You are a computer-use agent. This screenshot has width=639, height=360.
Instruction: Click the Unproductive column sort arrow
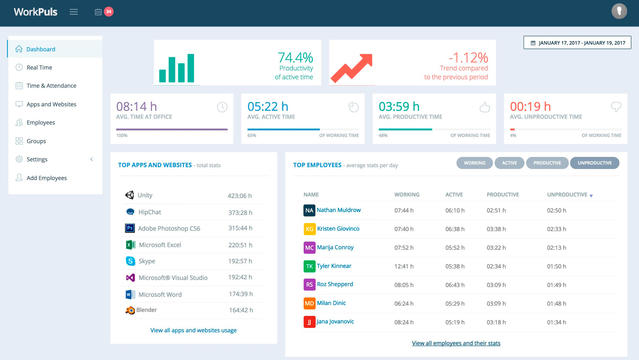(591, 196)
